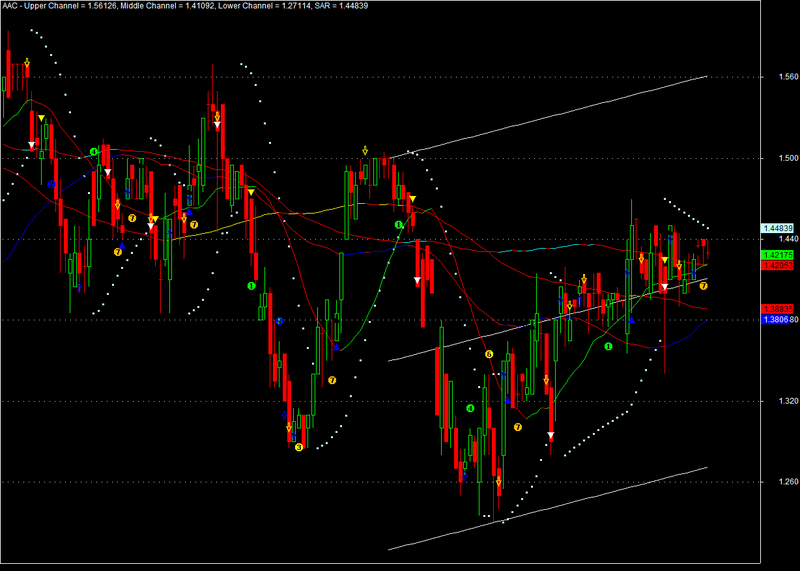Select the upper white channel line

(548, 117)
